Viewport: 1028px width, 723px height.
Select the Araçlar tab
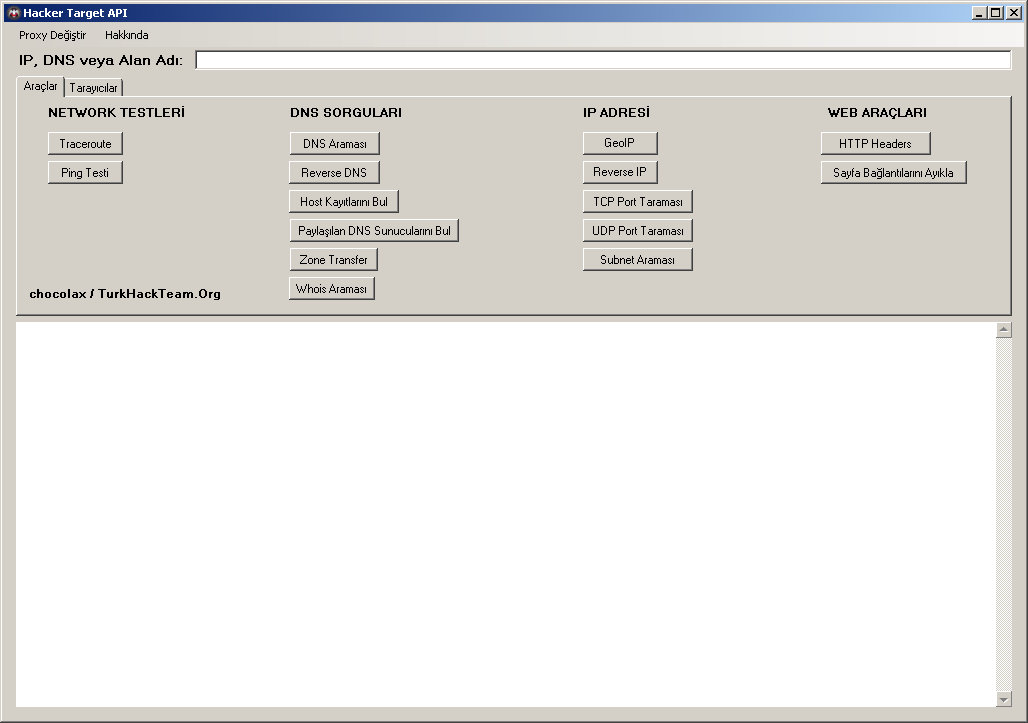pos(41,86)
